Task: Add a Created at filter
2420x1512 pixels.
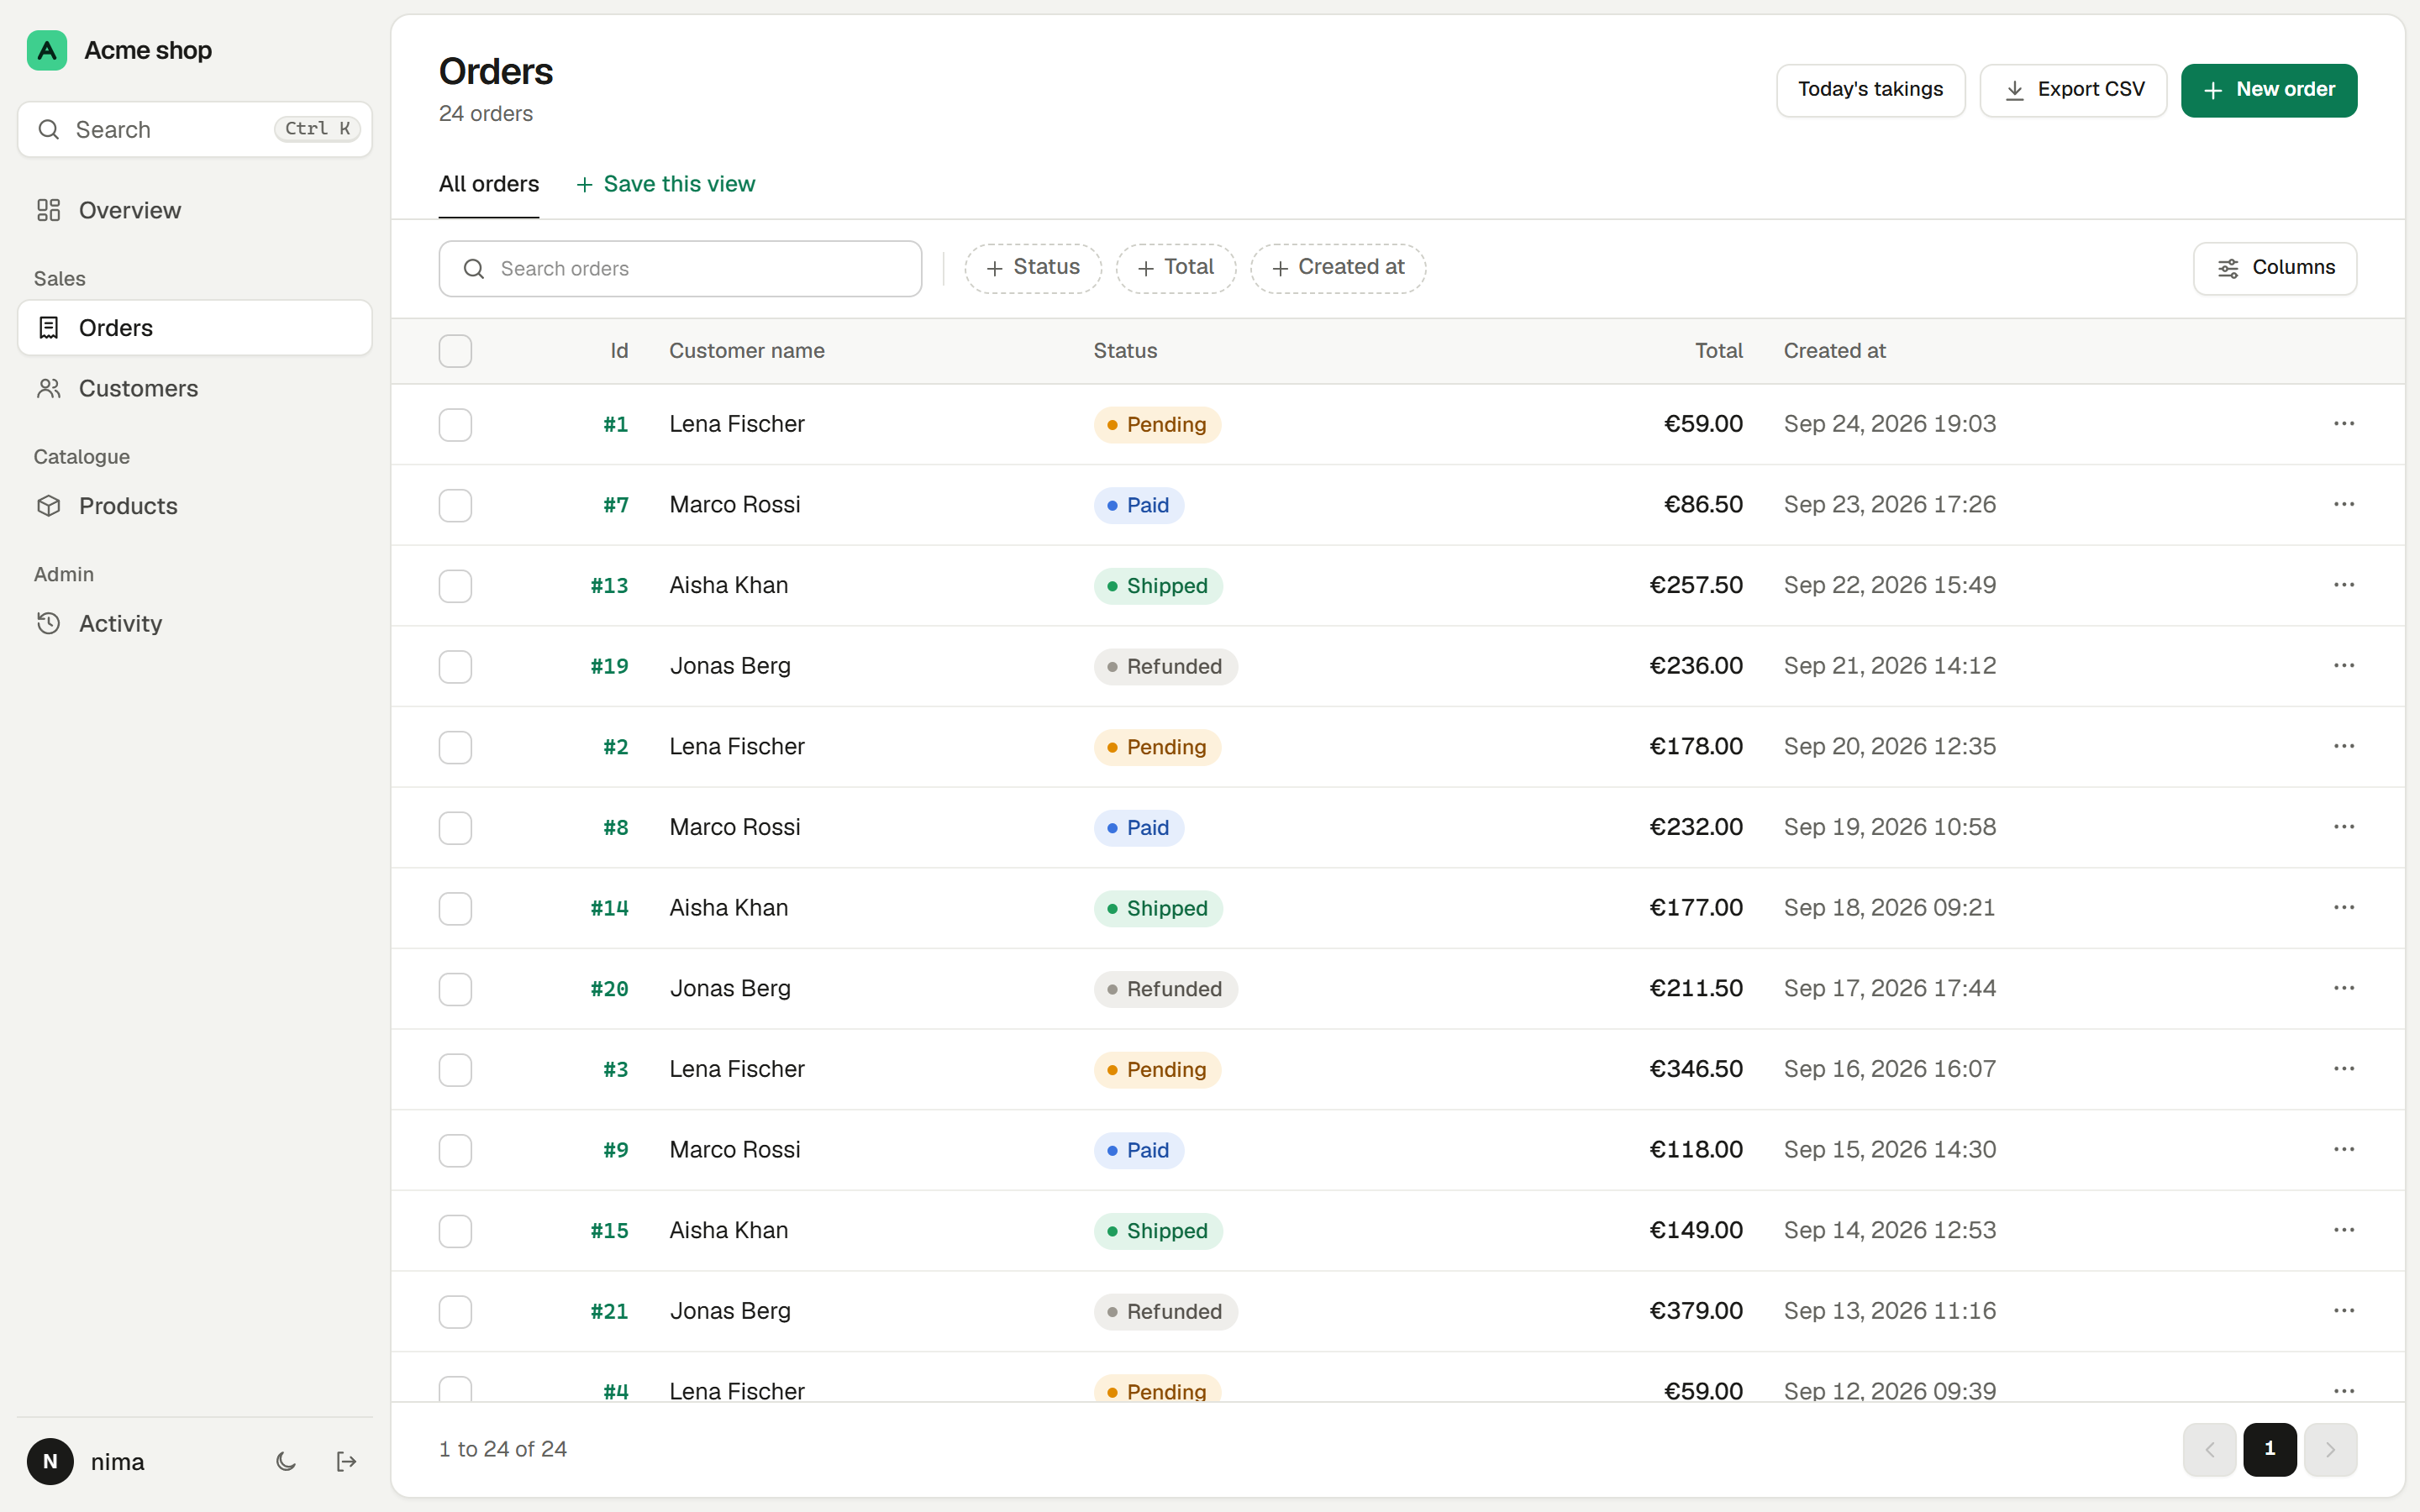Action: coord(1338,268)
